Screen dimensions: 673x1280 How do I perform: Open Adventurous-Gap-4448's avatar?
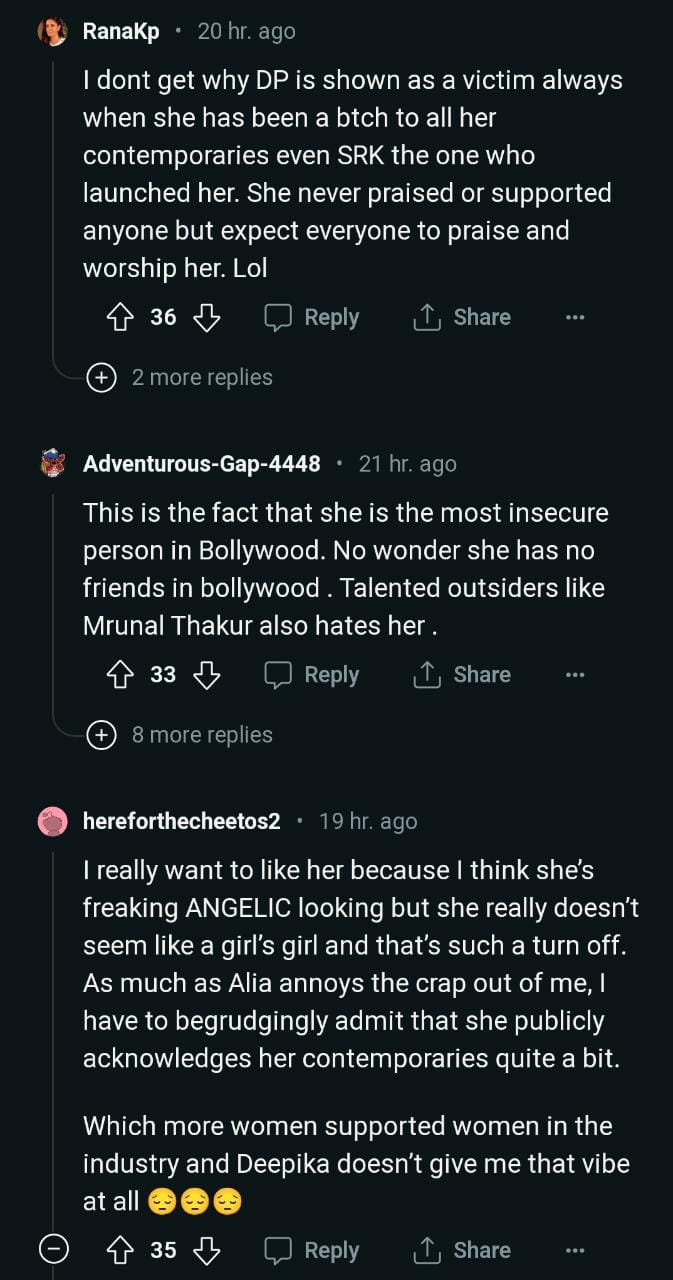coord(53,464)
